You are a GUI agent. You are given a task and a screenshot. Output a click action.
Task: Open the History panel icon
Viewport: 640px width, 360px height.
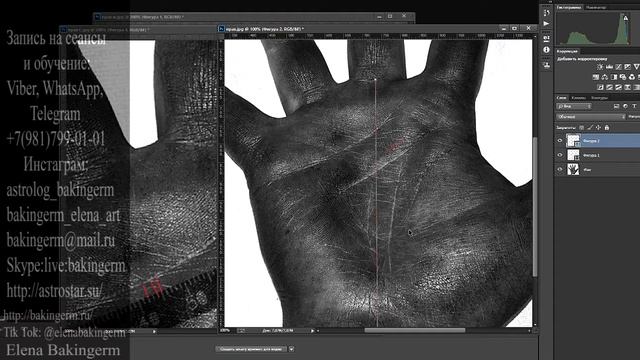click(547, 13)
